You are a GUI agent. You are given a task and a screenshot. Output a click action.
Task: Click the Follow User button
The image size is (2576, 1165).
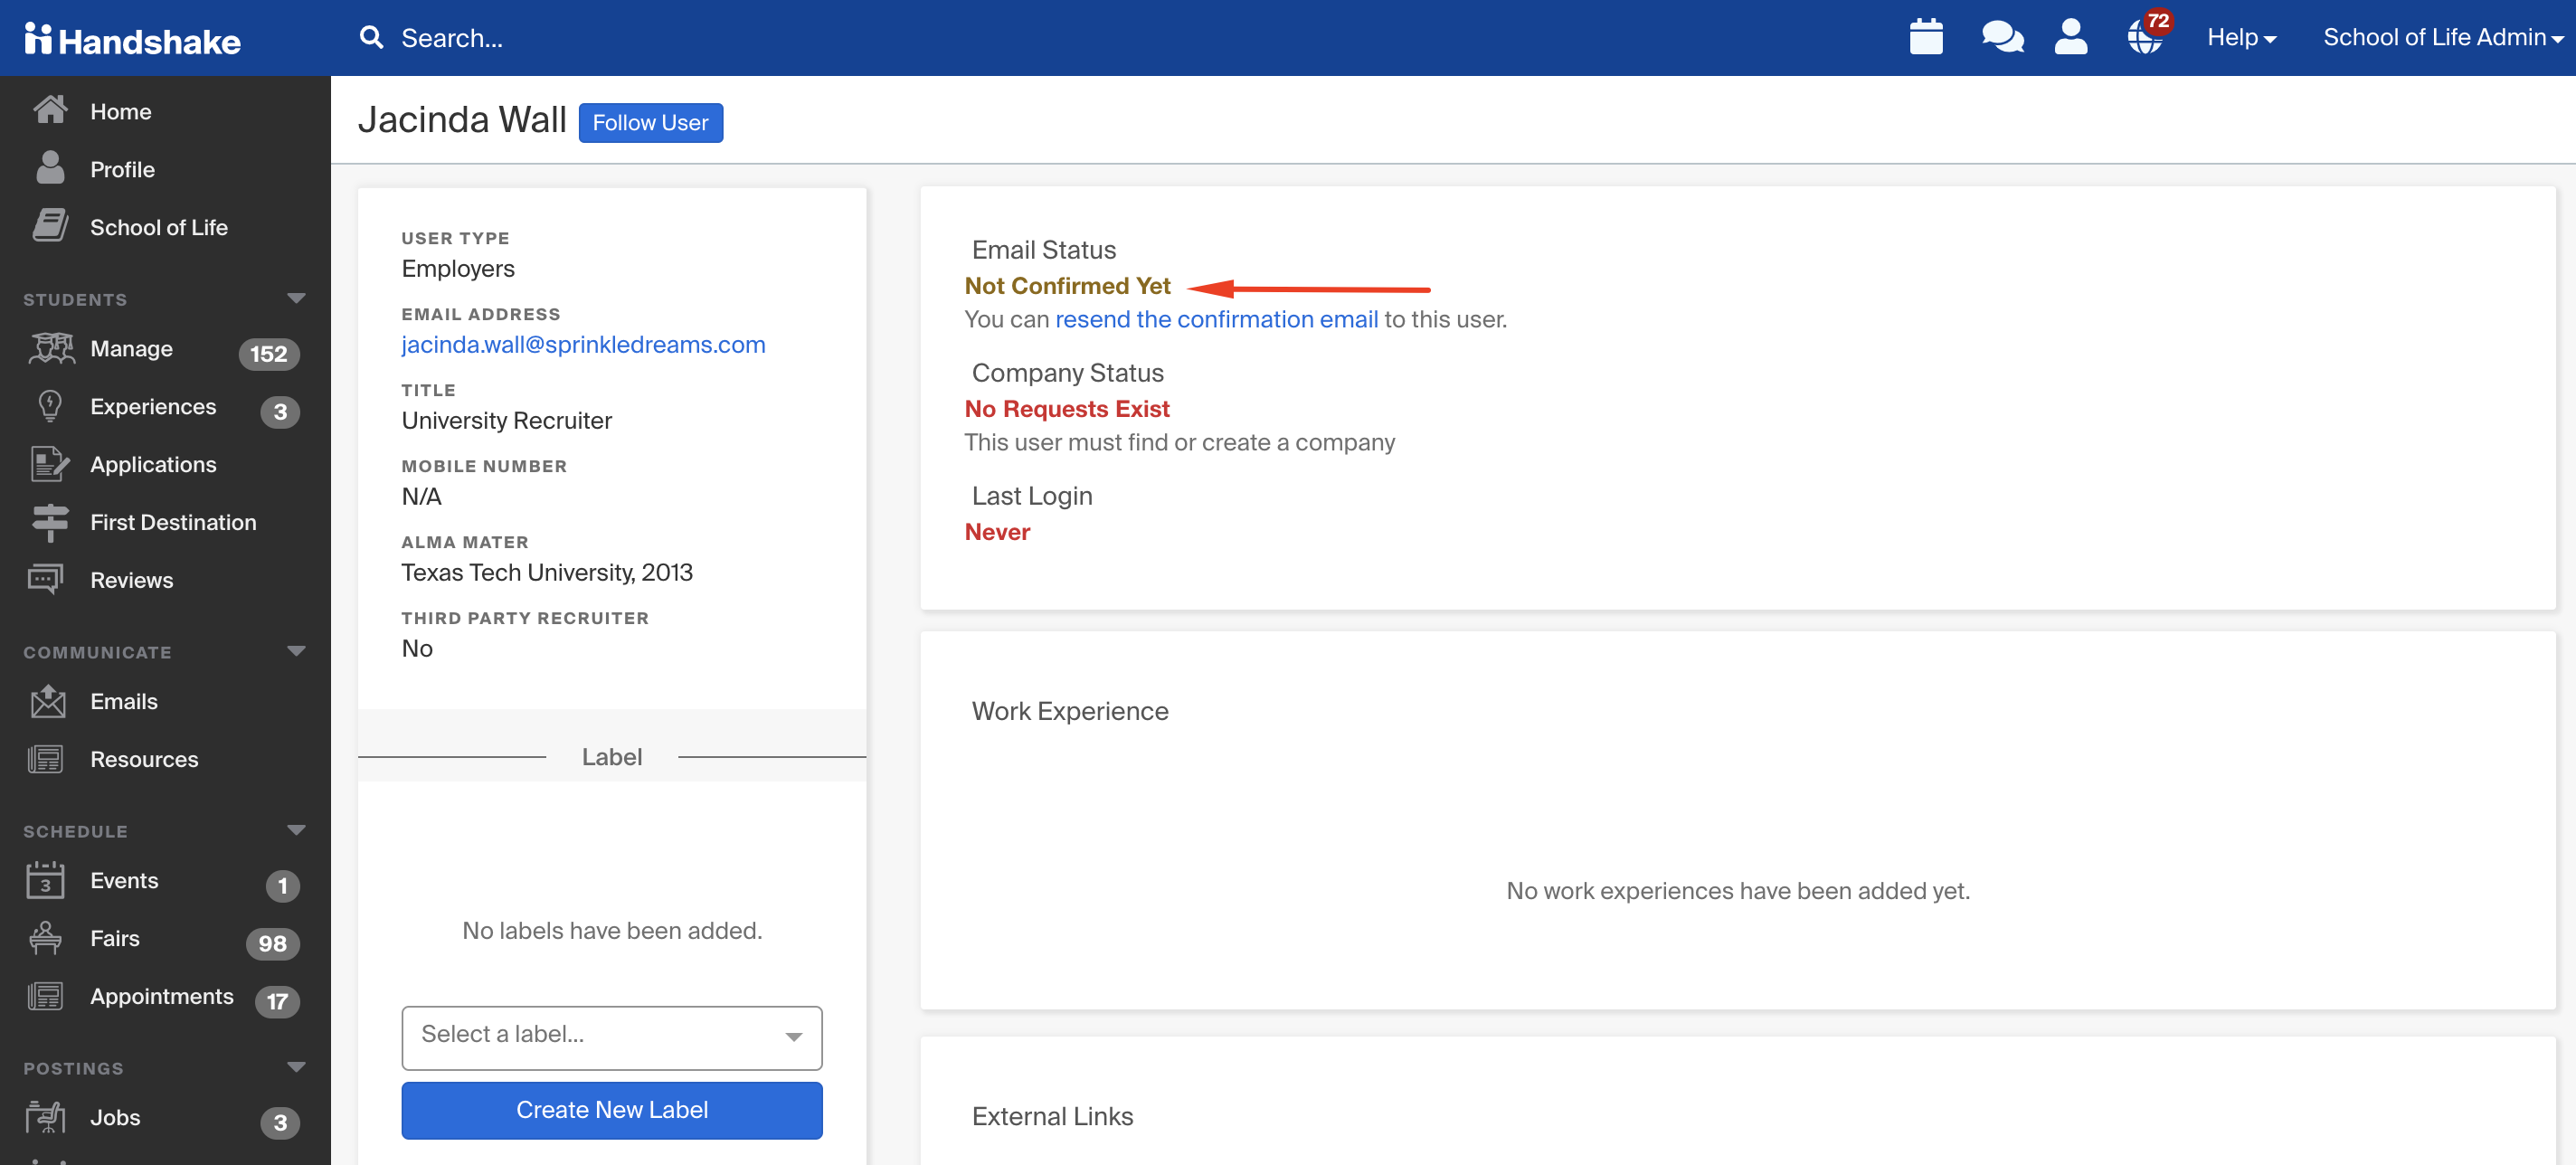(x=650, y=122)
